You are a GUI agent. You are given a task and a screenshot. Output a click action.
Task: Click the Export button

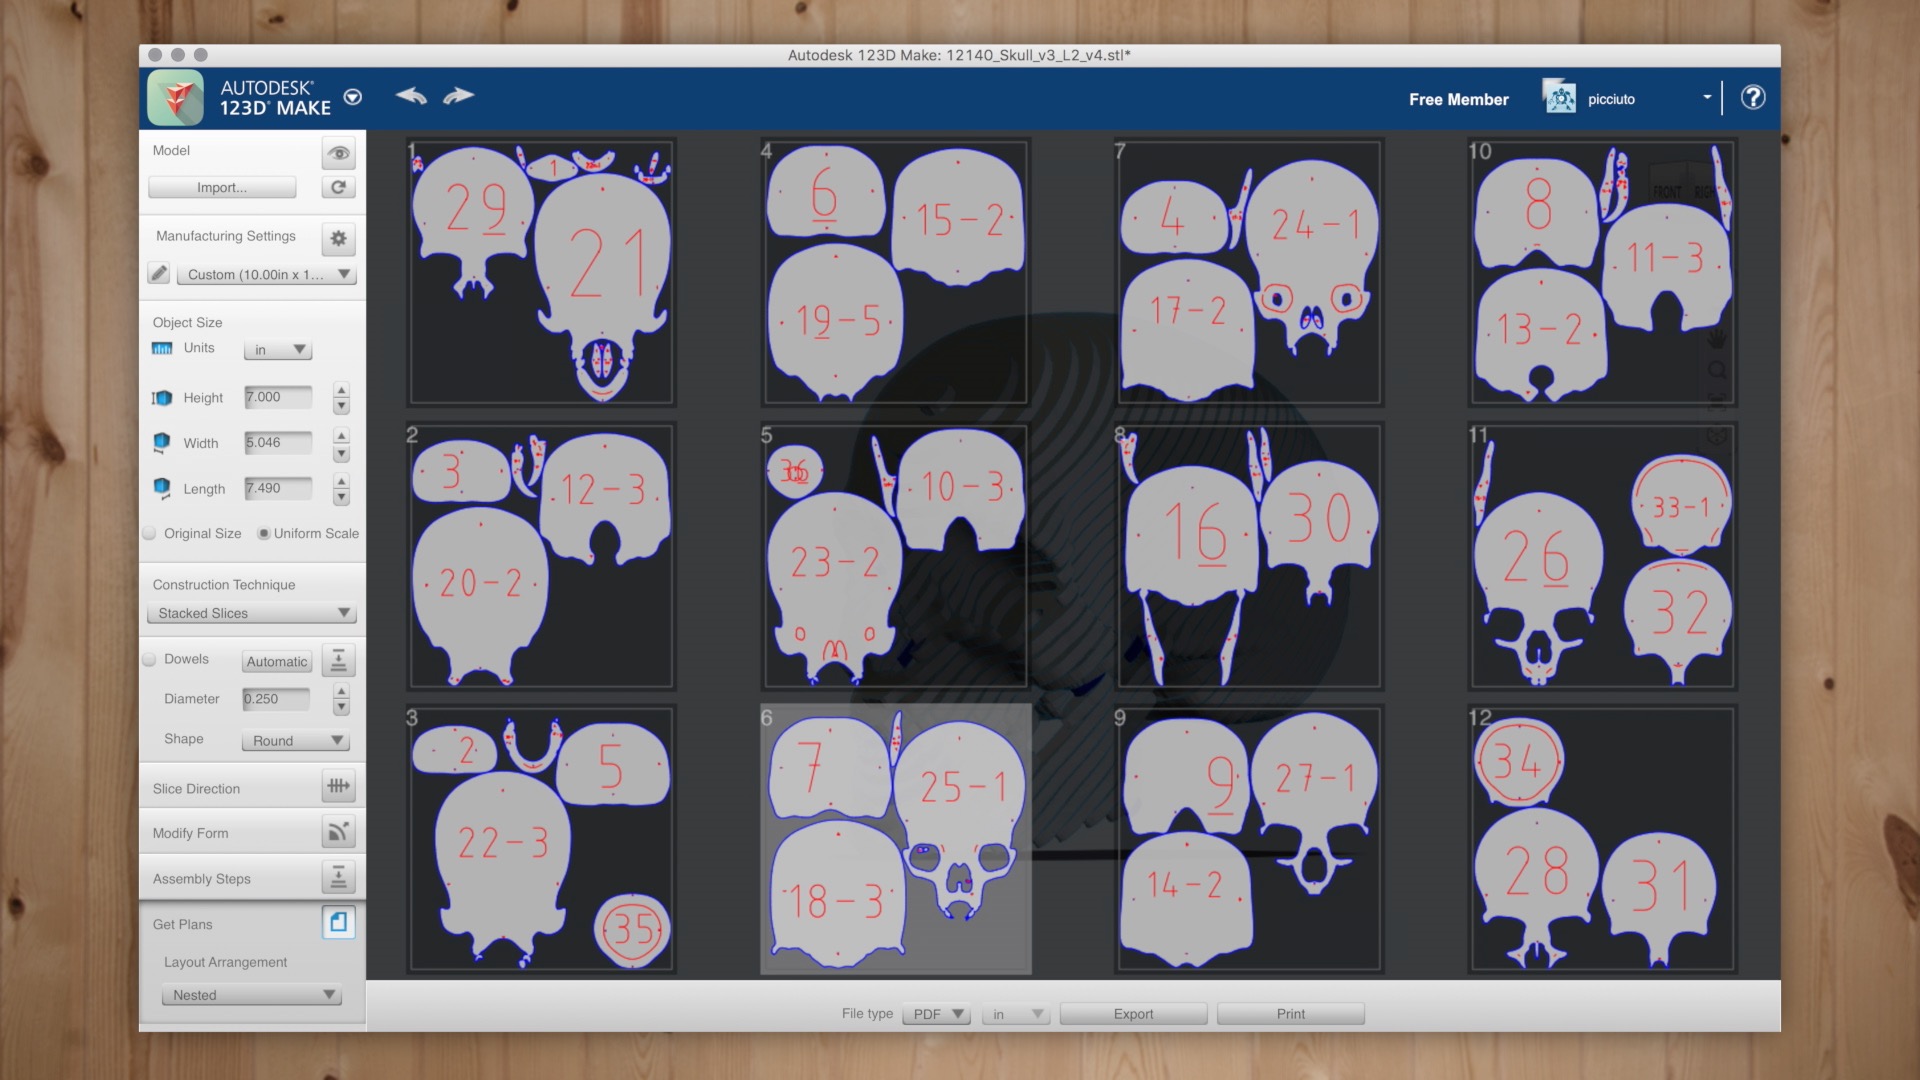pos(1133,1014)
